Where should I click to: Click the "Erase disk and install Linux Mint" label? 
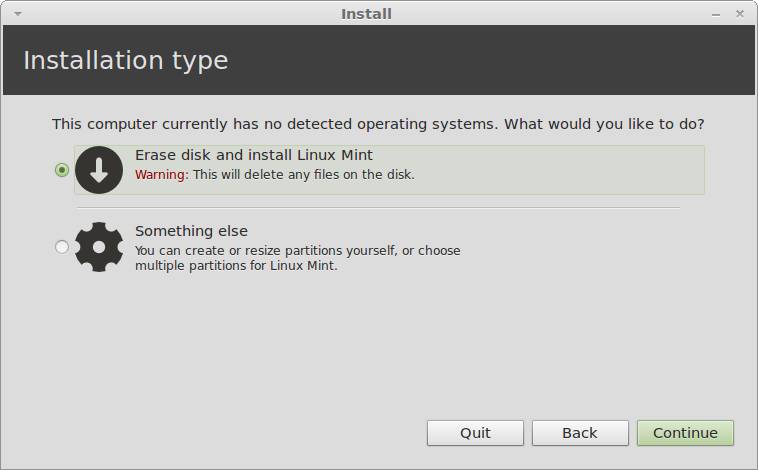pos(253,155)
